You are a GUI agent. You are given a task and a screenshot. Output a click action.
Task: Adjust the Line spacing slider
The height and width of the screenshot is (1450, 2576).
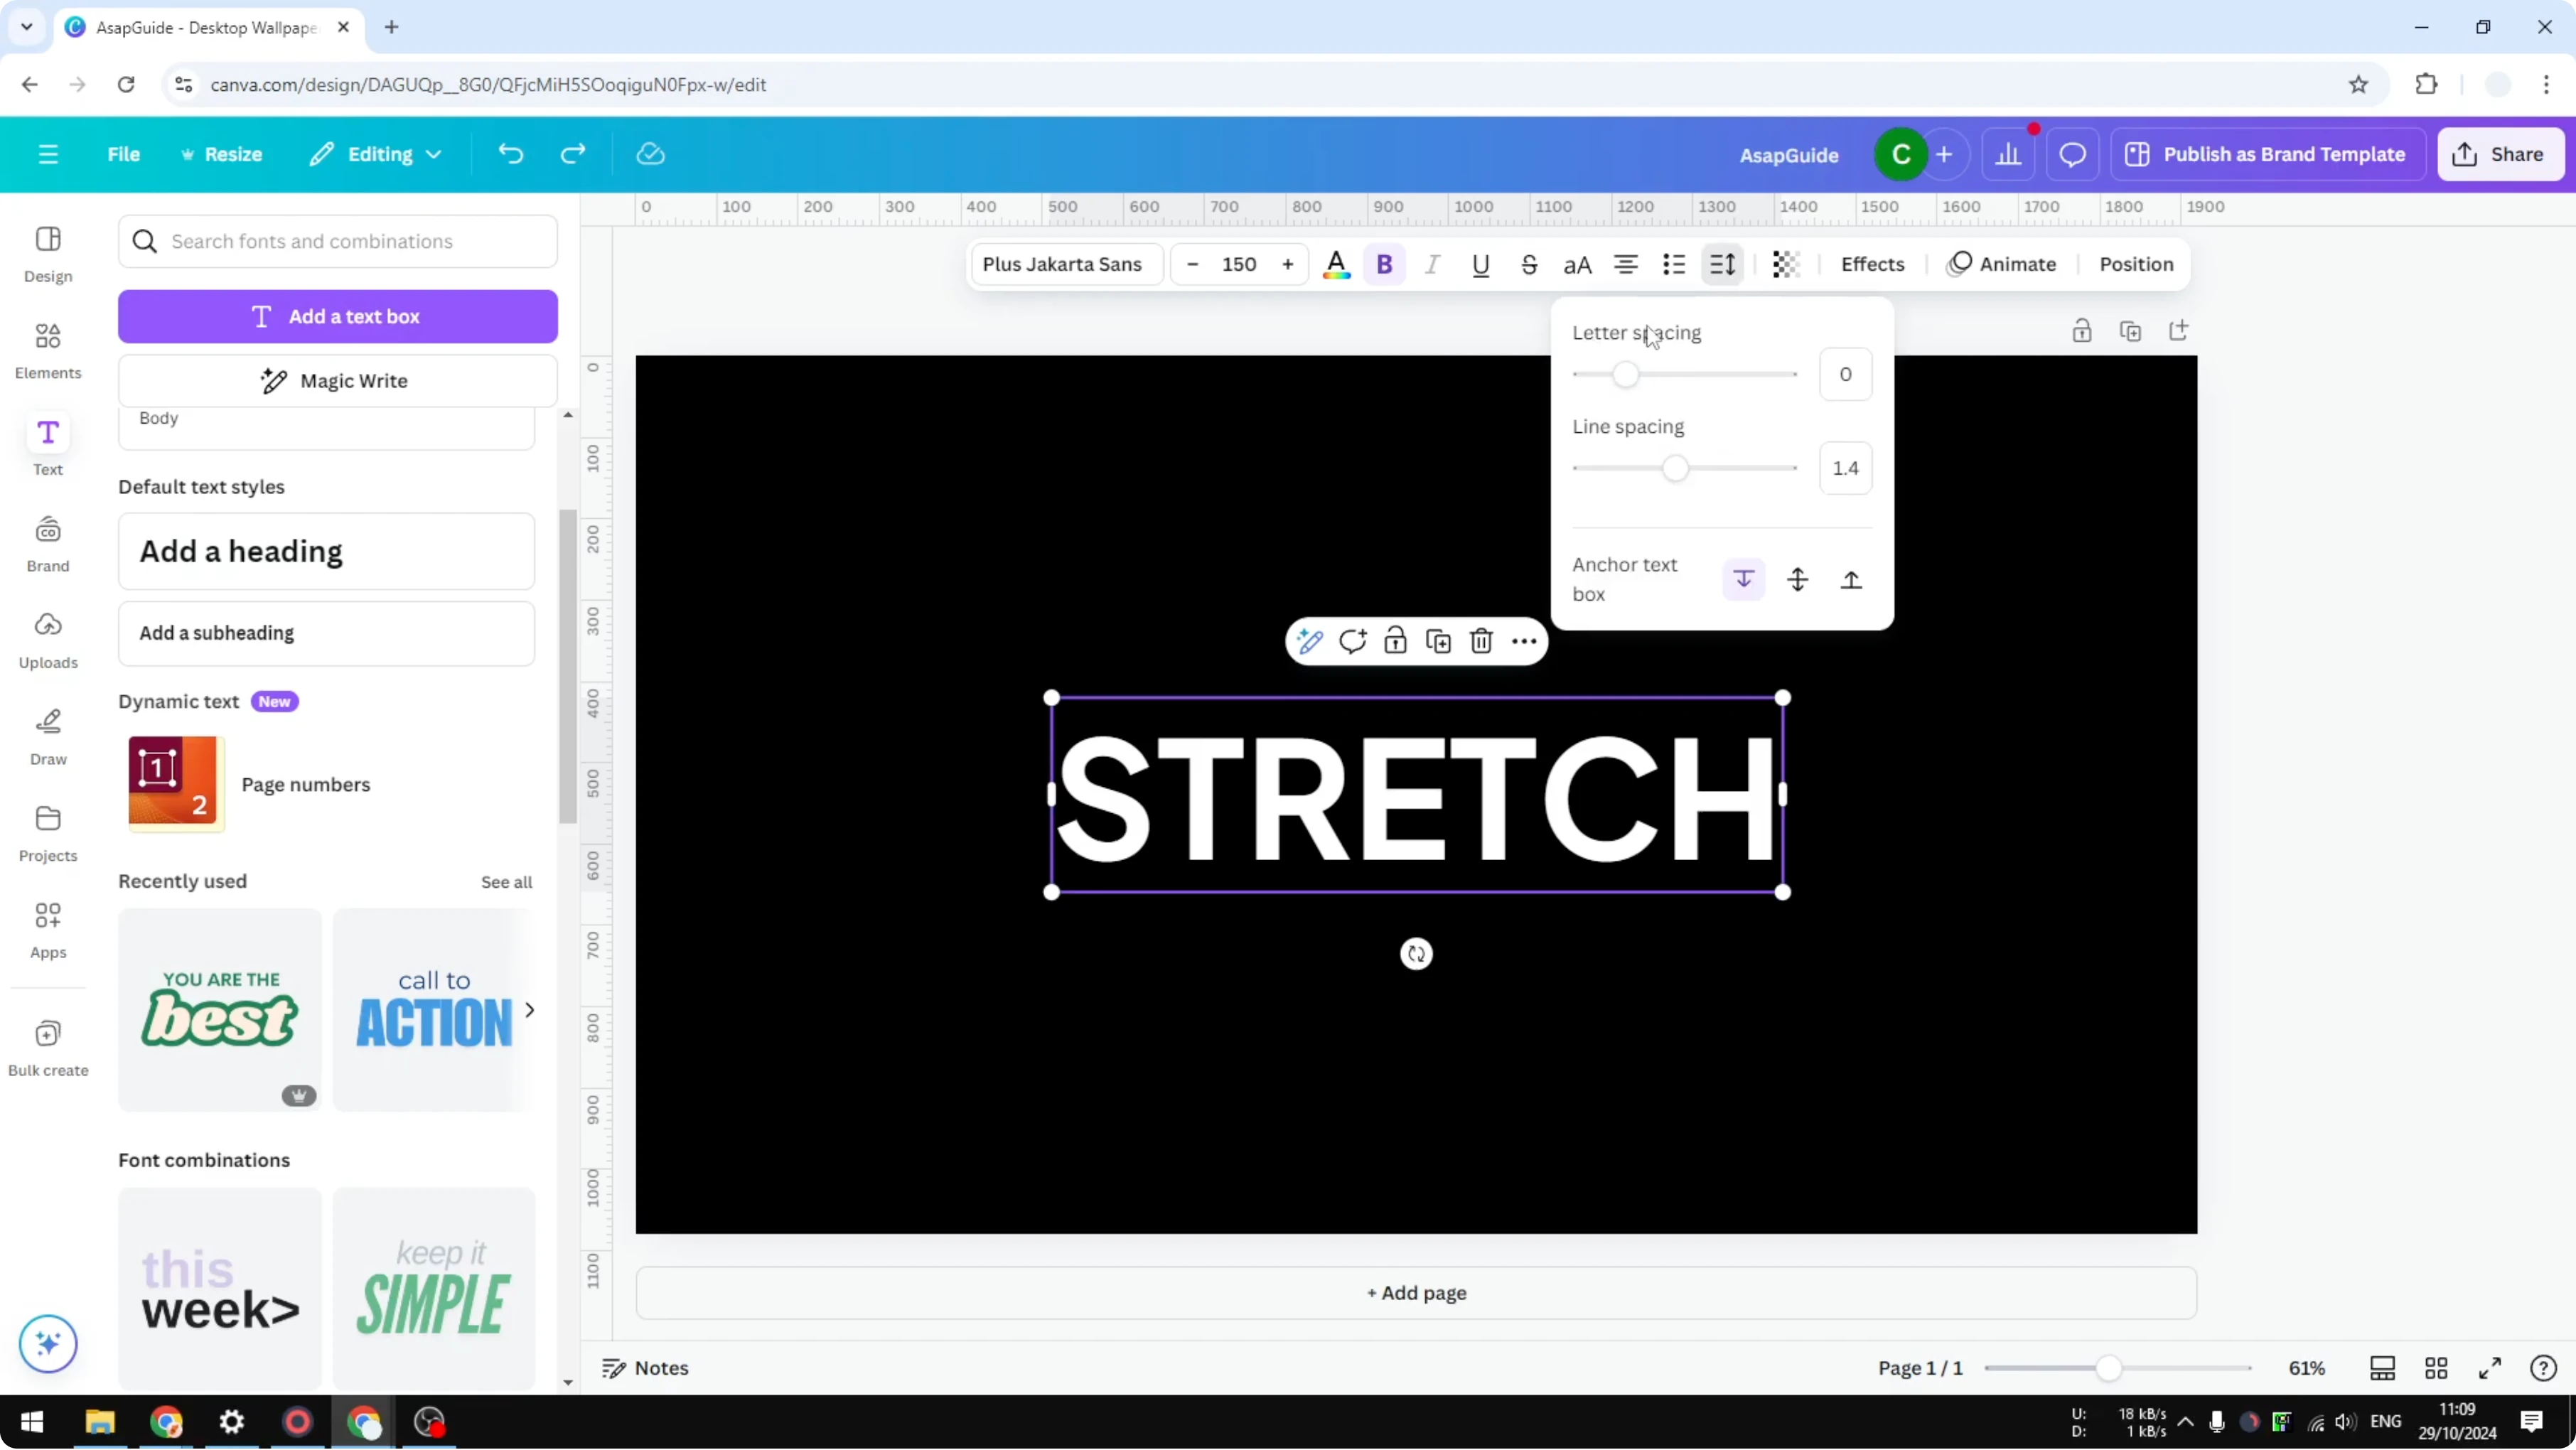pyautogui.click(x=1677, y=467)
